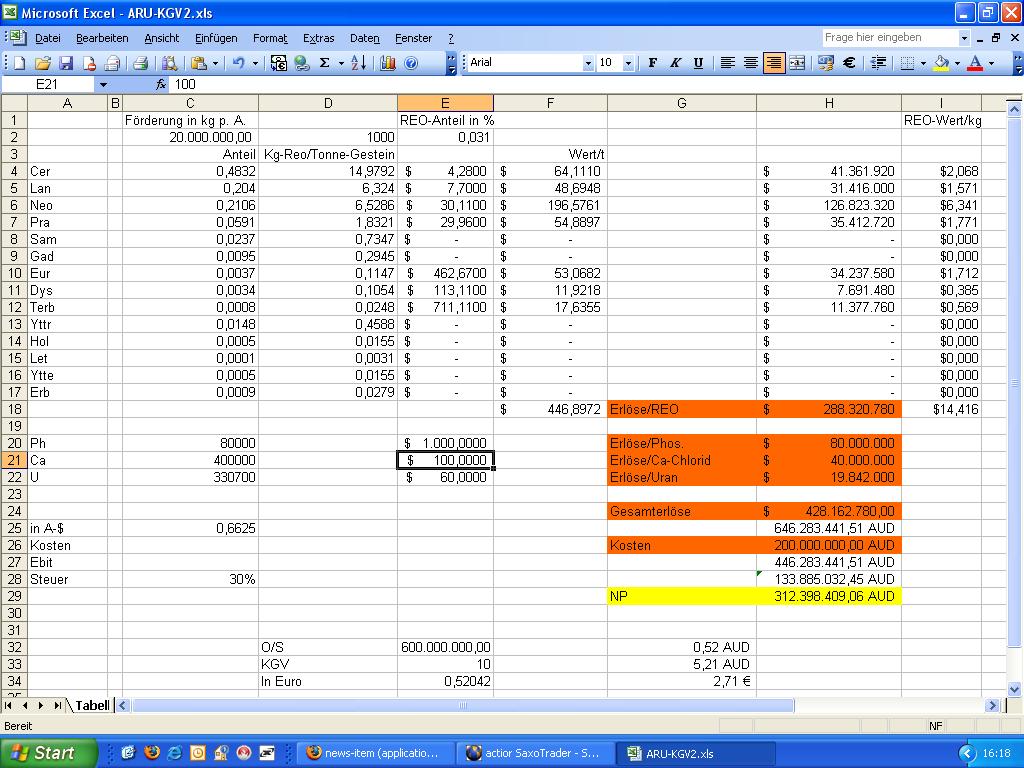Open the Arial font dropdown

point(589,62)
